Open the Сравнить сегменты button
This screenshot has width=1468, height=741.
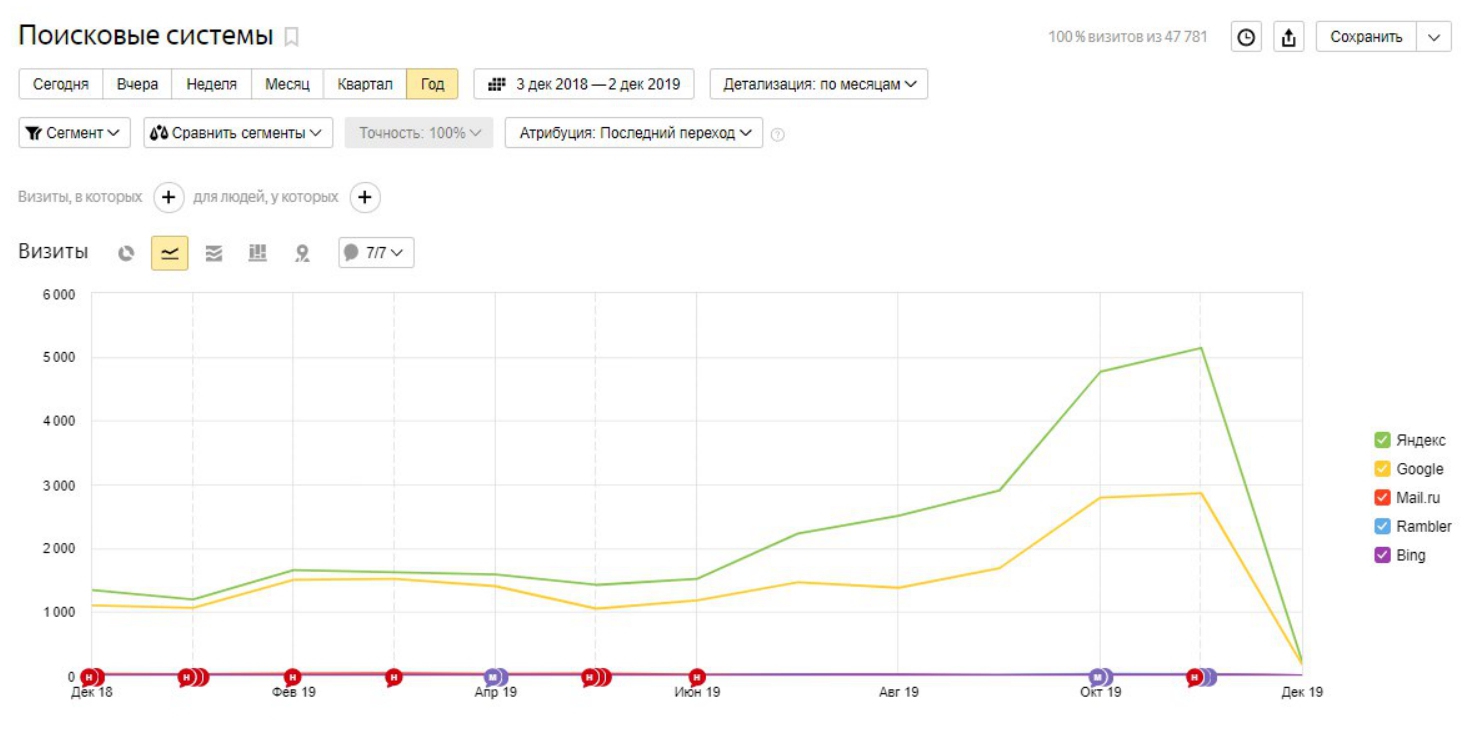tap(238, 133)
